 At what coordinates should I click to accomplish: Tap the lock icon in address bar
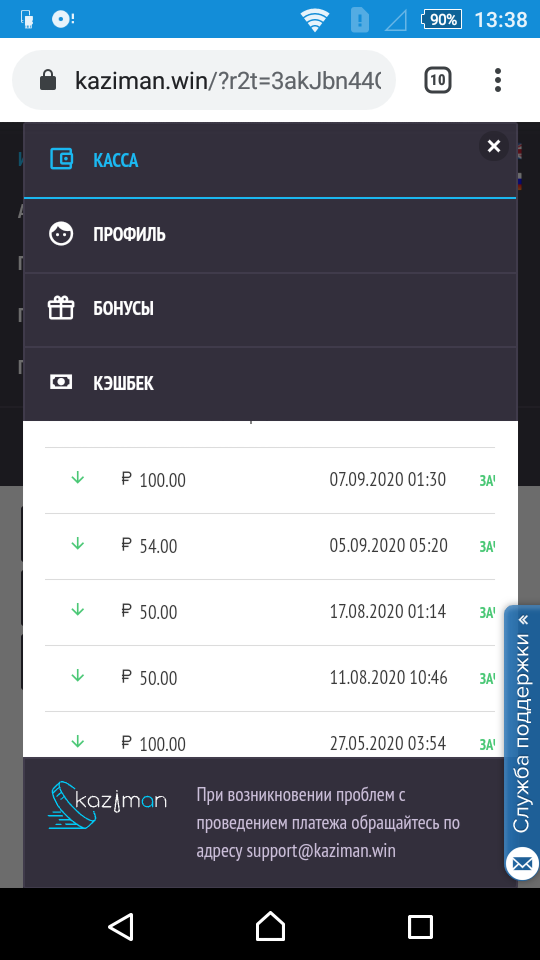point(48,80)
